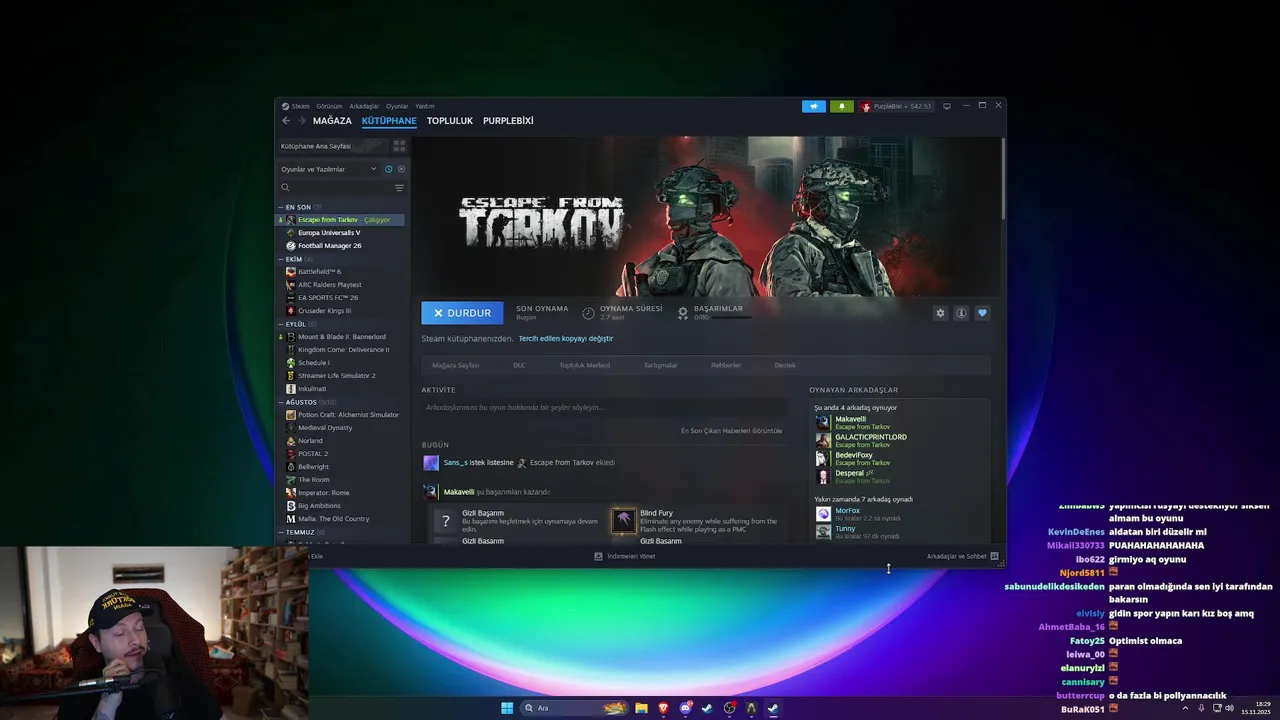1280x720 pixels.
Task: Collapse the EYLÜL category
Action: point(280,324)
